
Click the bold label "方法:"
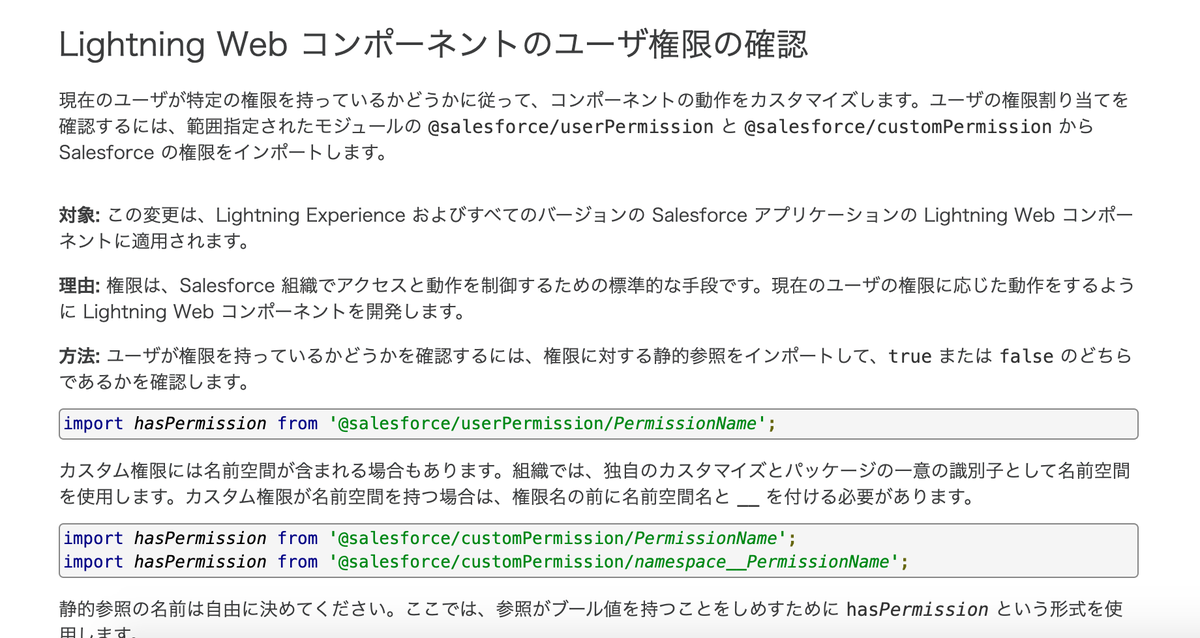point(80,356)
